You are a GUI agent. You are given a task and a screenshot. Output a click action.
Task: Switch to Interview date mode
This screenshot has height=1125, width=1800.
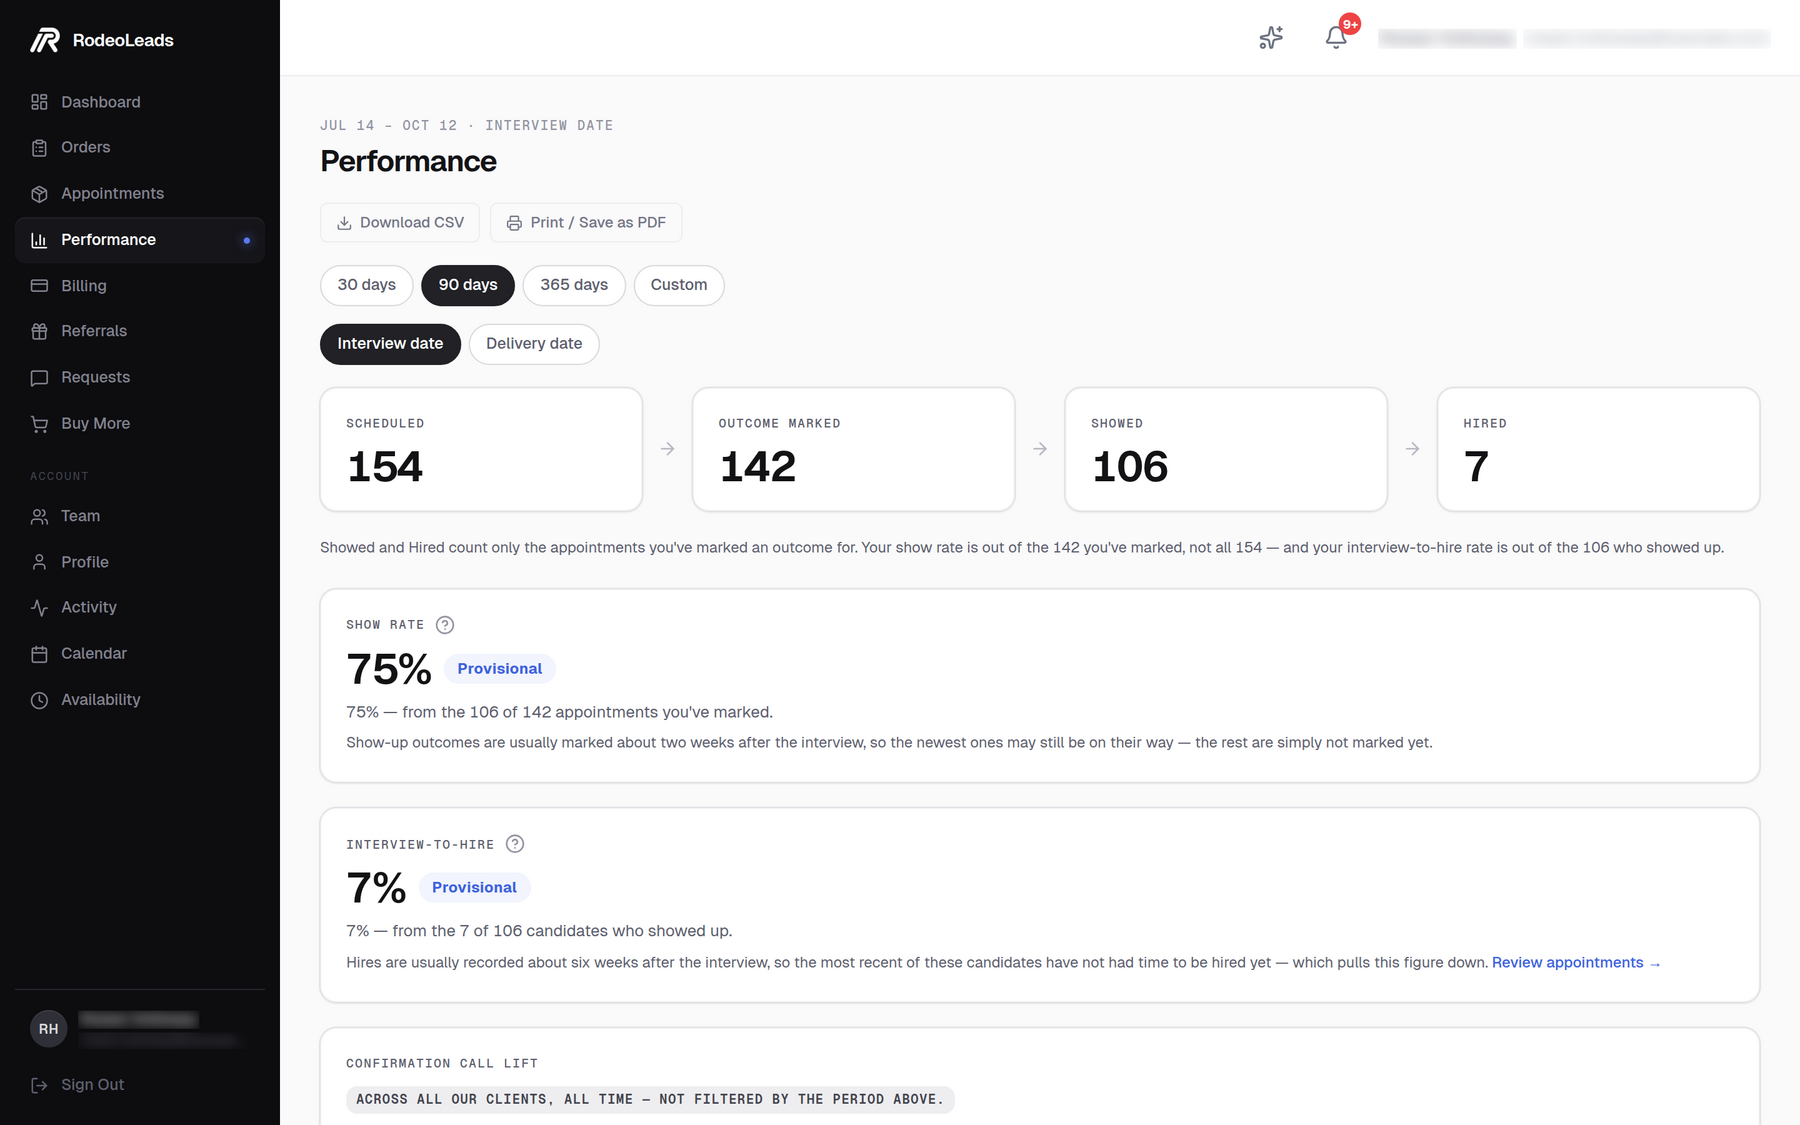click(x=390, y=344)
